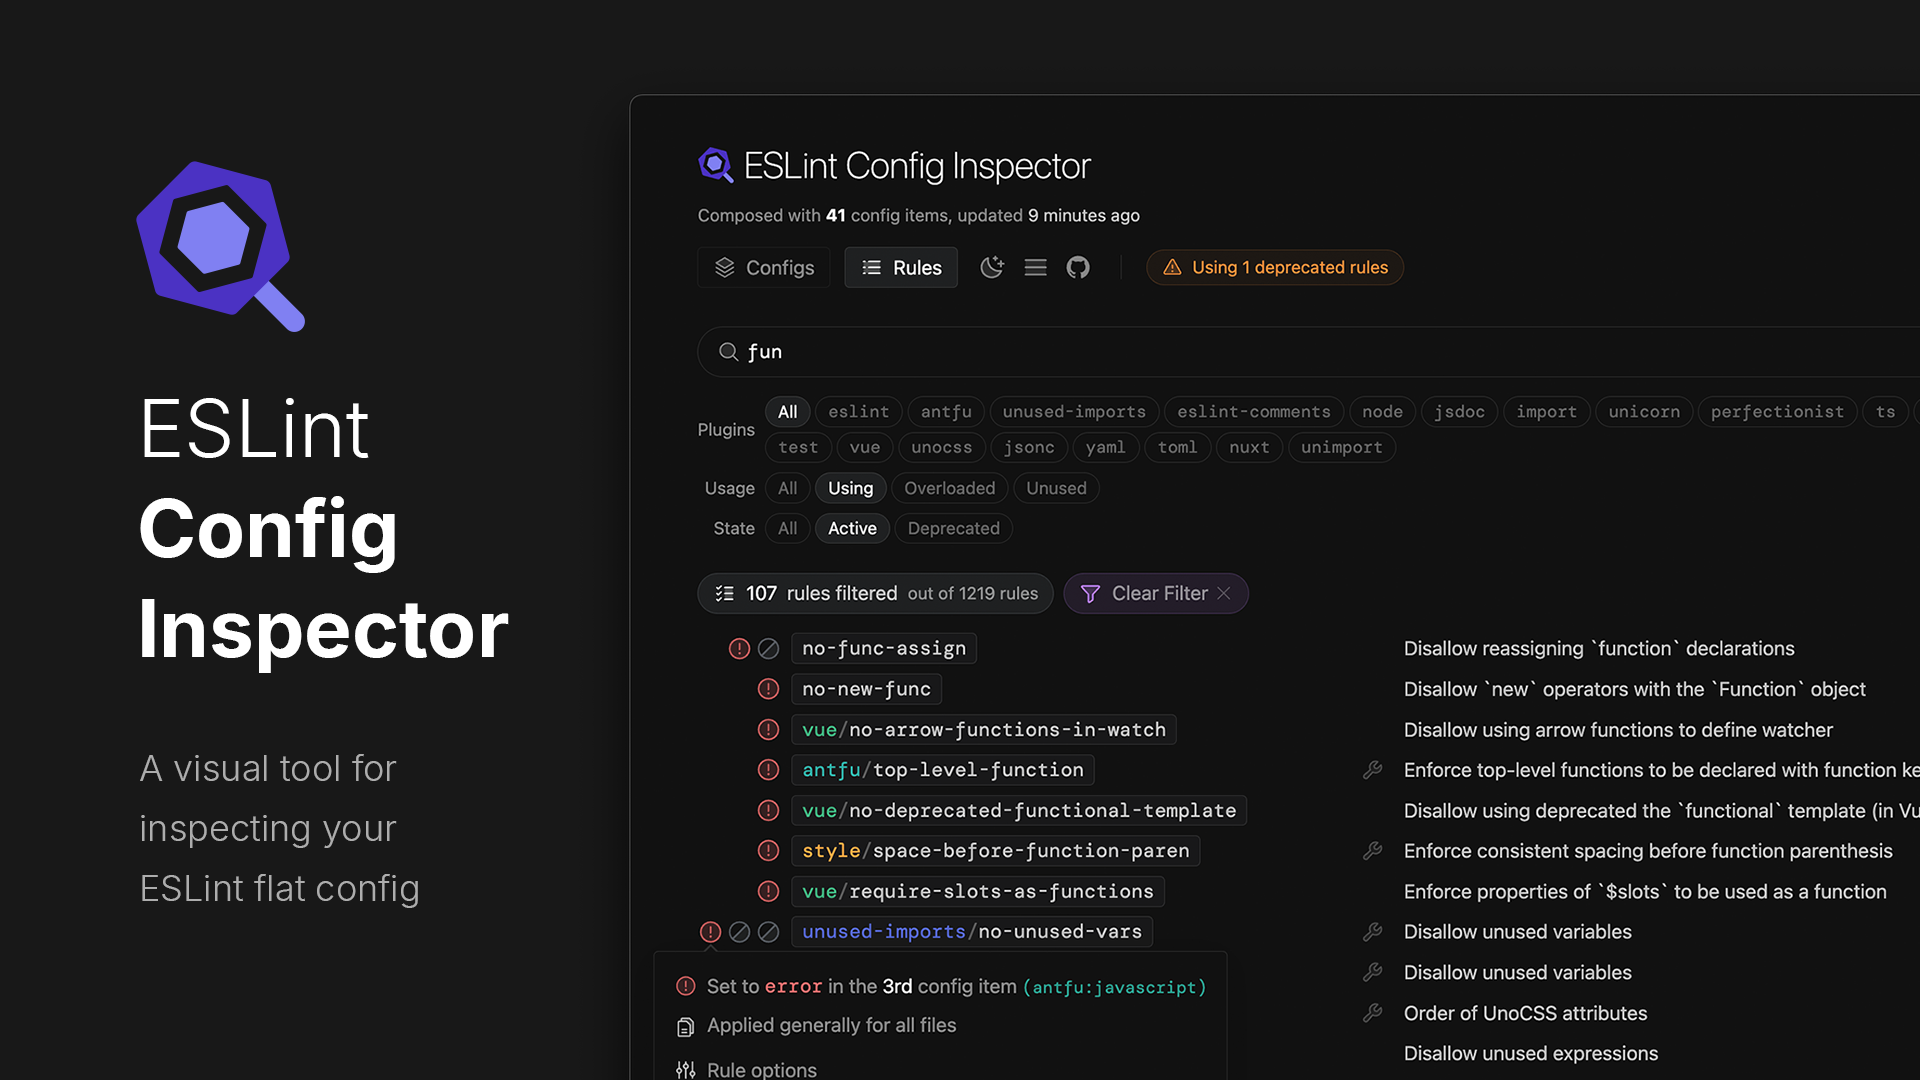Select the eslint plugin filter tag
The width and height of the screenshot is (1920, 1080).
coord(858,411)
